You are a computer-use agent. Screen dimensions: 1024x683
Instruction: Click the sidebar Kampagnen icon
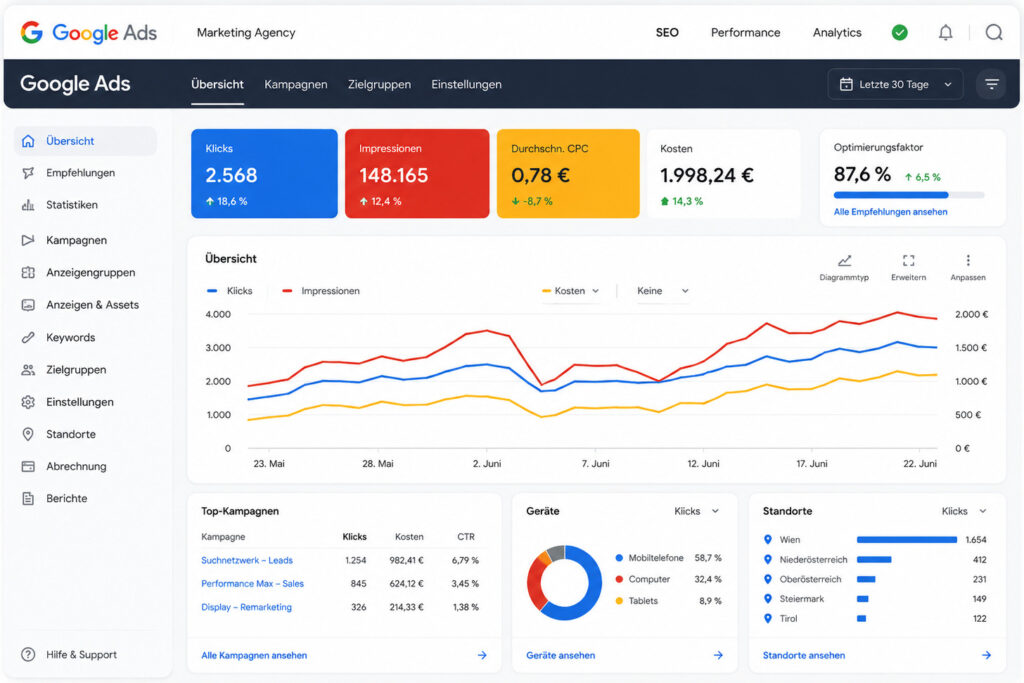tap(28, 240)
